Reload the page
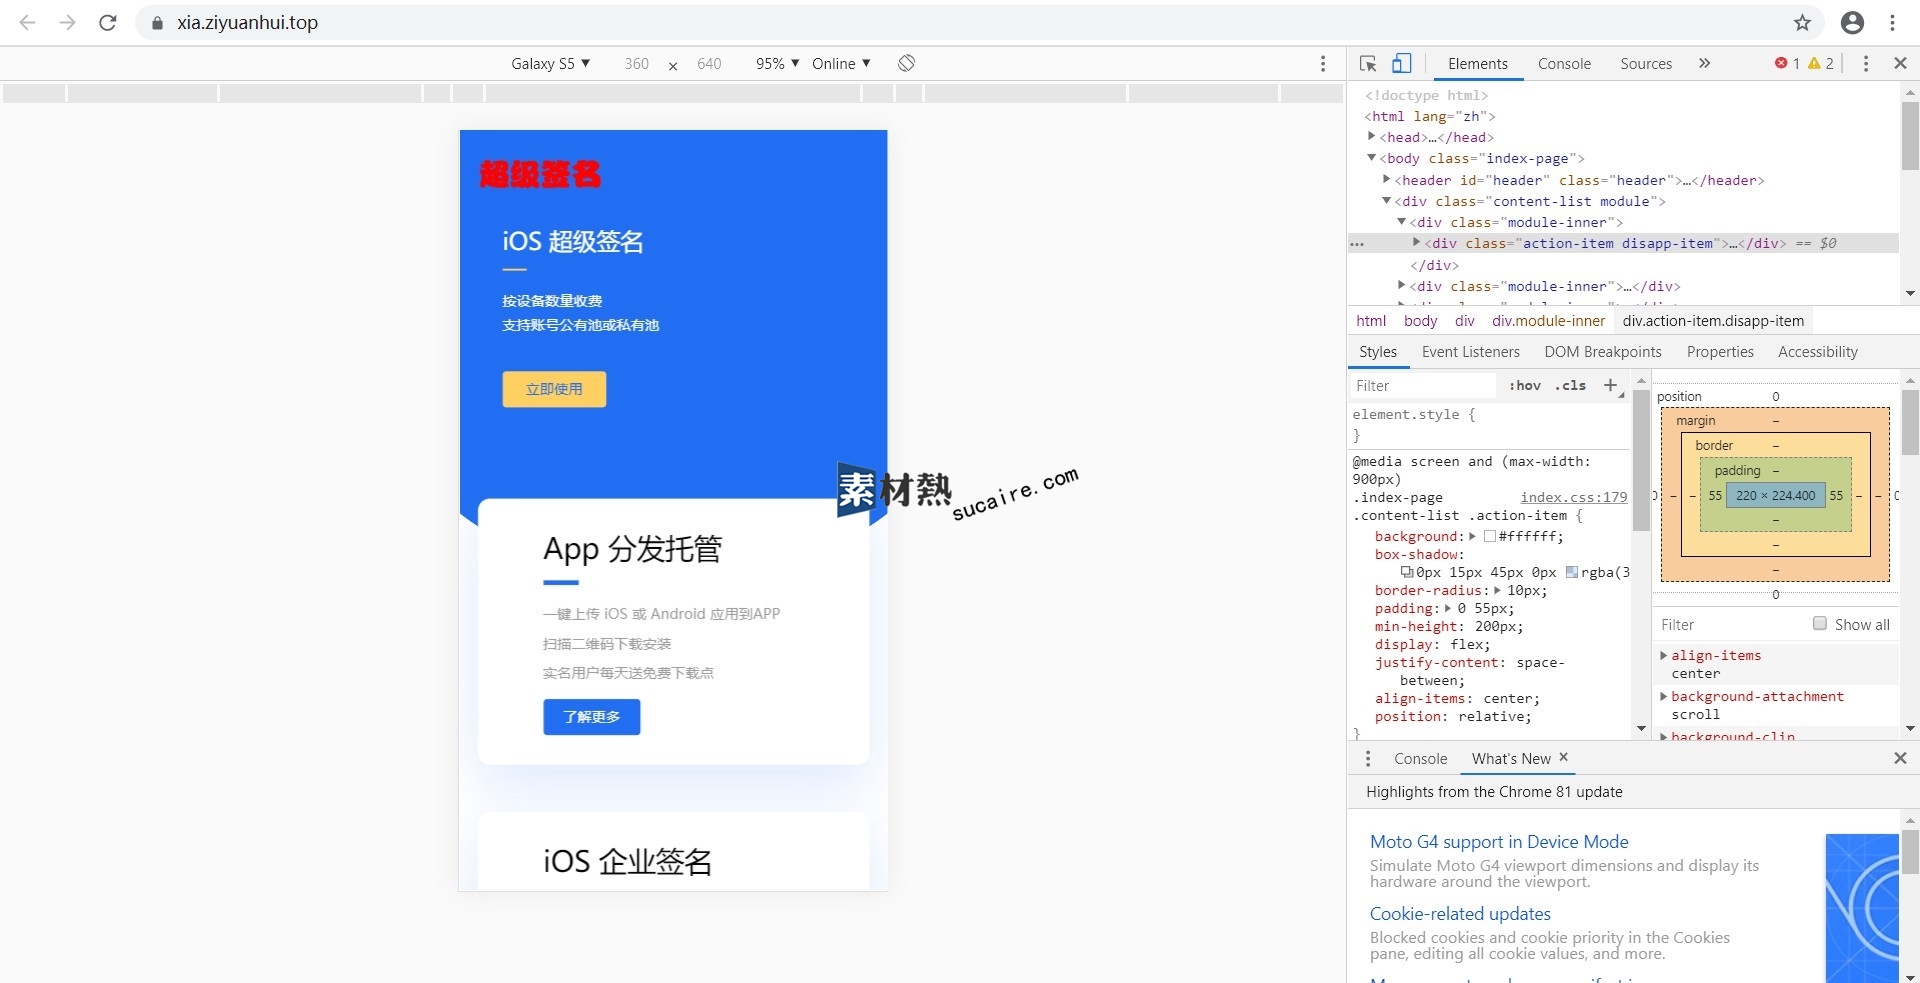This screenshot has height=983, width=1920. pyautogui.click(x=108, y=22)
